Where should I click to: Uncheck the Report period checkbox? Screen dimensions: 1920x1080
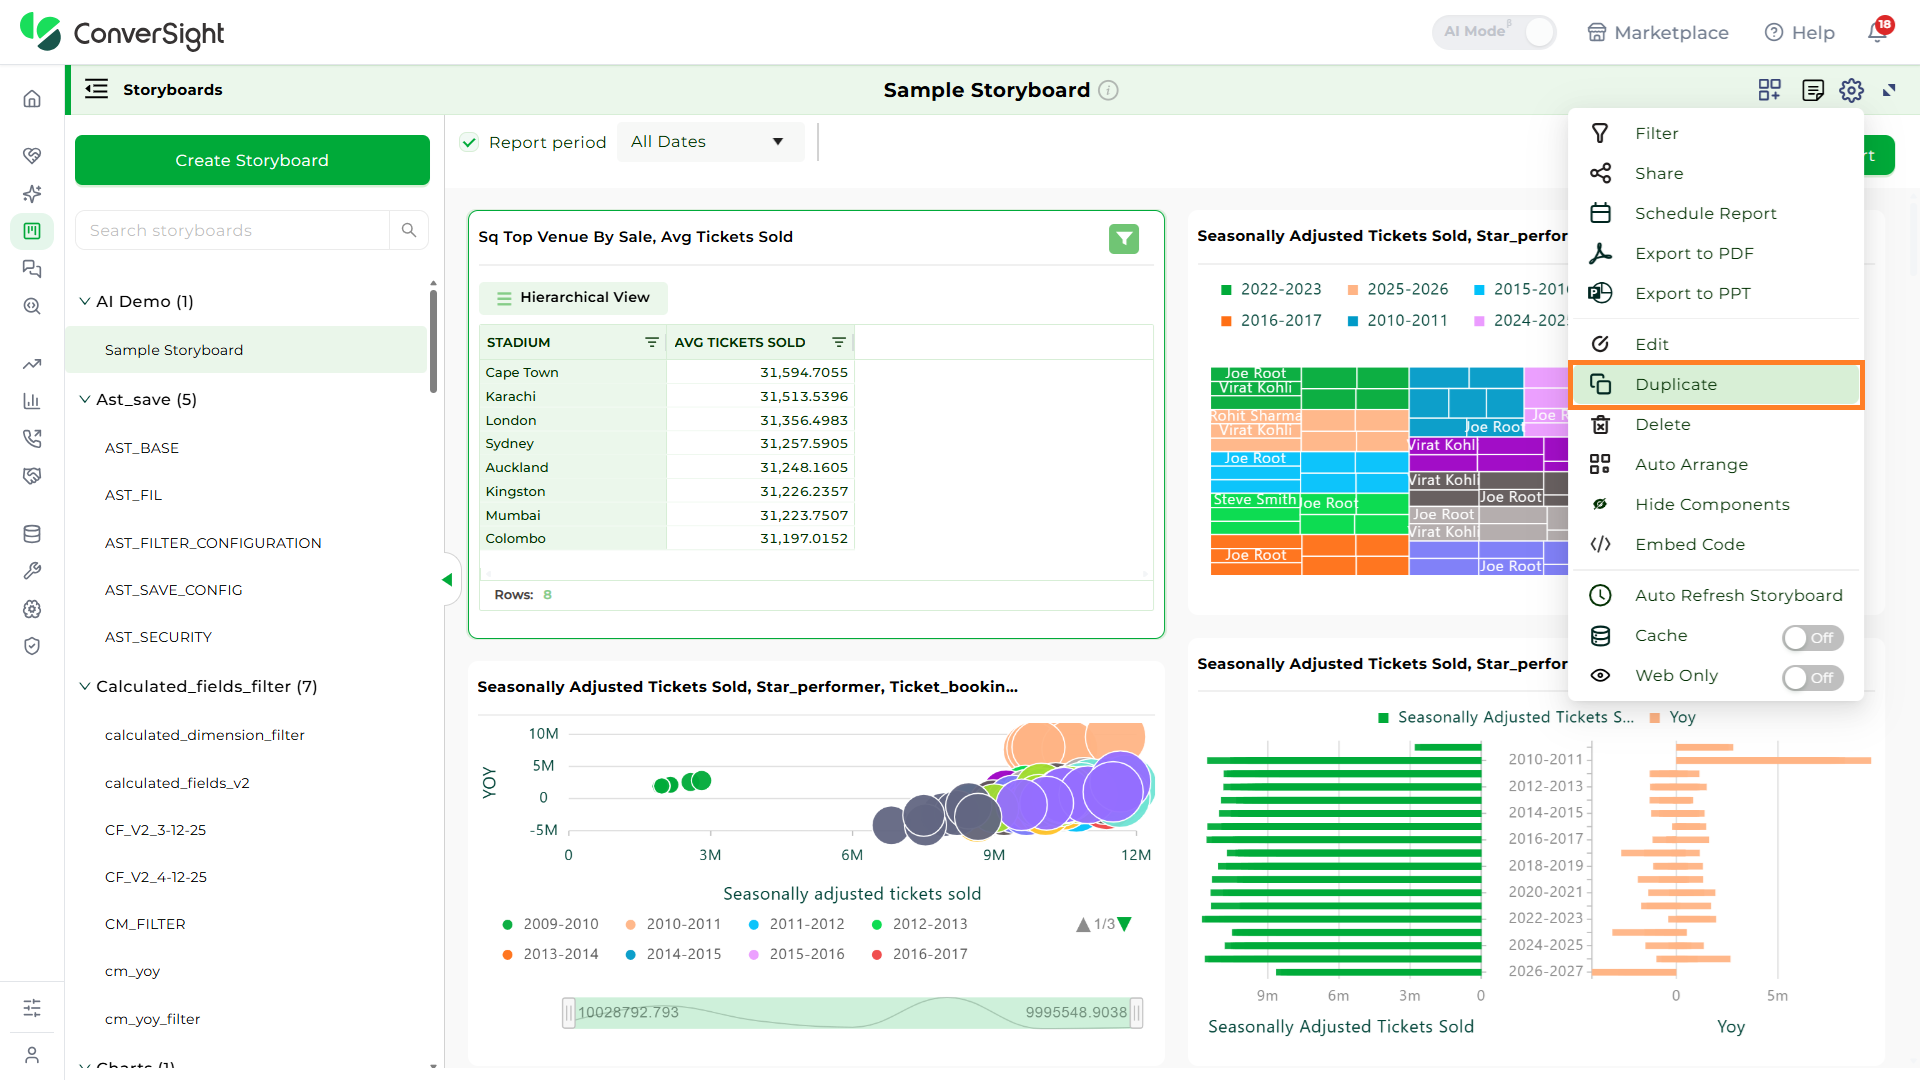coord(469,142)
